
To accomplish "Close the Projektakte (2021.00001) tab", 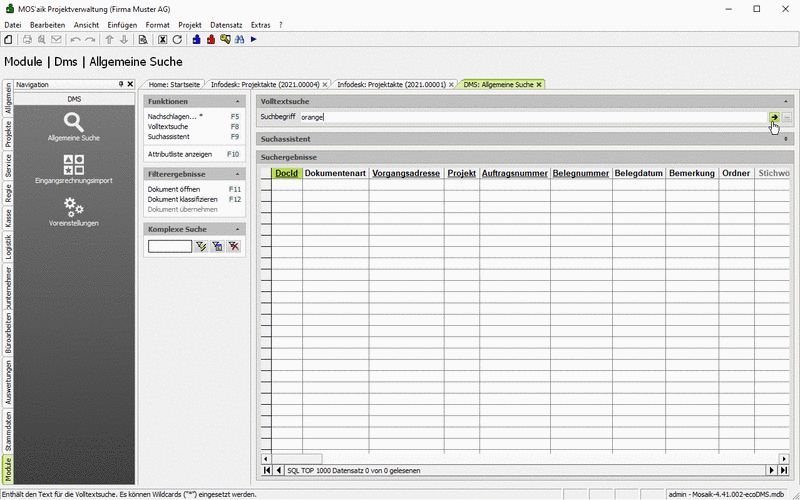I will (451, 85).
